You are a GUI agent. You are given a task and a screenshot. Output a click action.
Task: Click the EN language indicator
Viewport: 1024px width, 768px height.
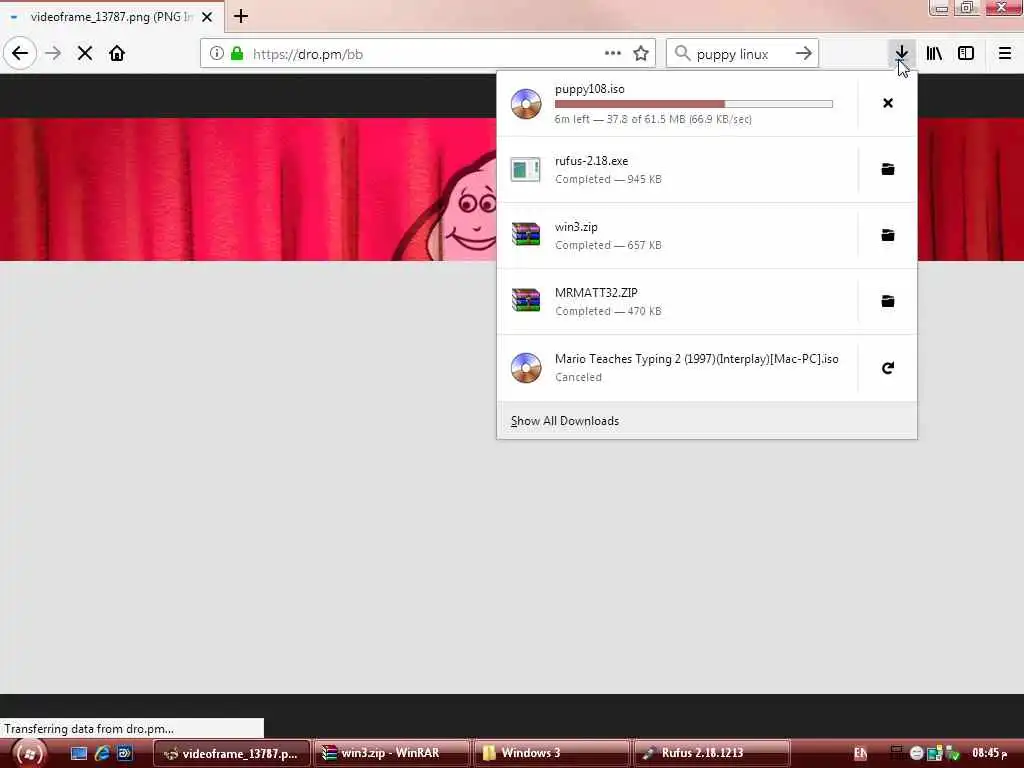(x=860, y=753)
